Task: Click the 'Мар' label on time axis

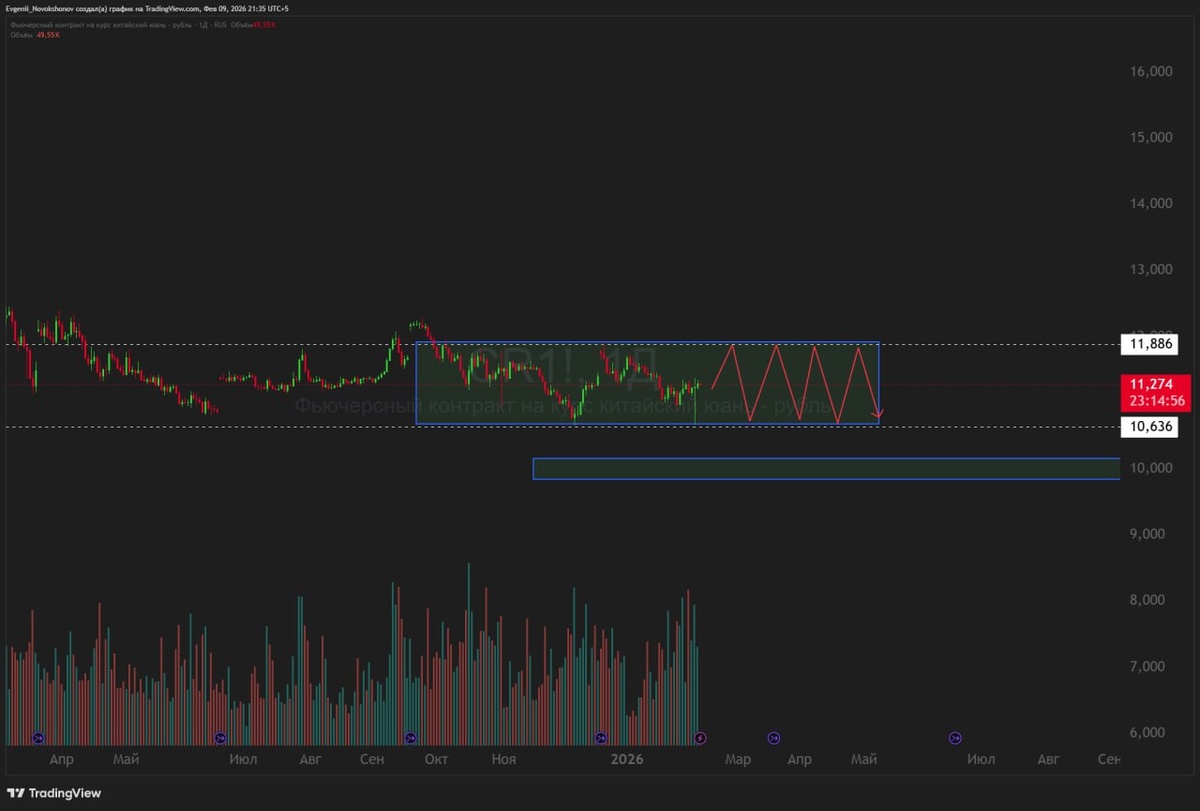Action: pos(738,760)
